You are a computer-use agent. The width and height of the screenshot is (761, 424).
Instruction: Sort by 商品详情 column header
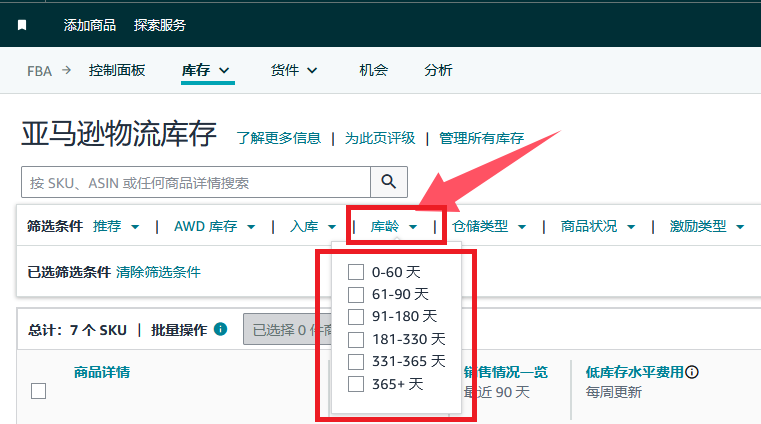102,372
